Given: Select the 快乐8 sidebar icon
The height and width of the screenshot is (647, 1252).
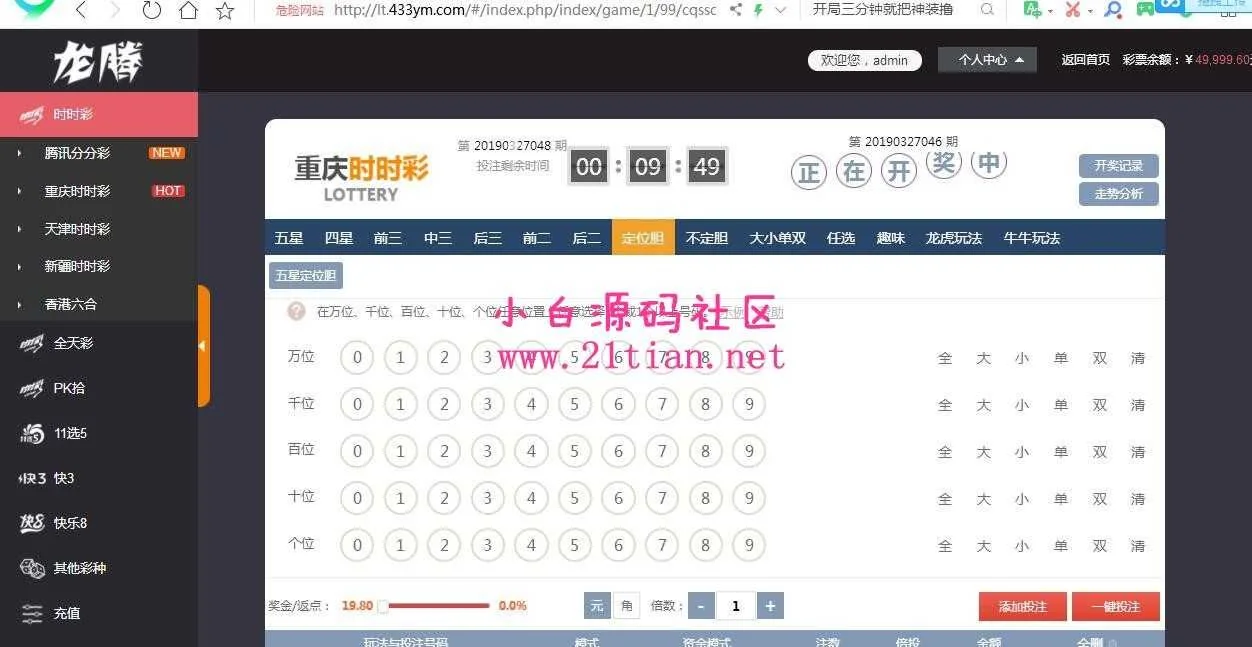Looking at the screenshot, I should click(32, 523).
